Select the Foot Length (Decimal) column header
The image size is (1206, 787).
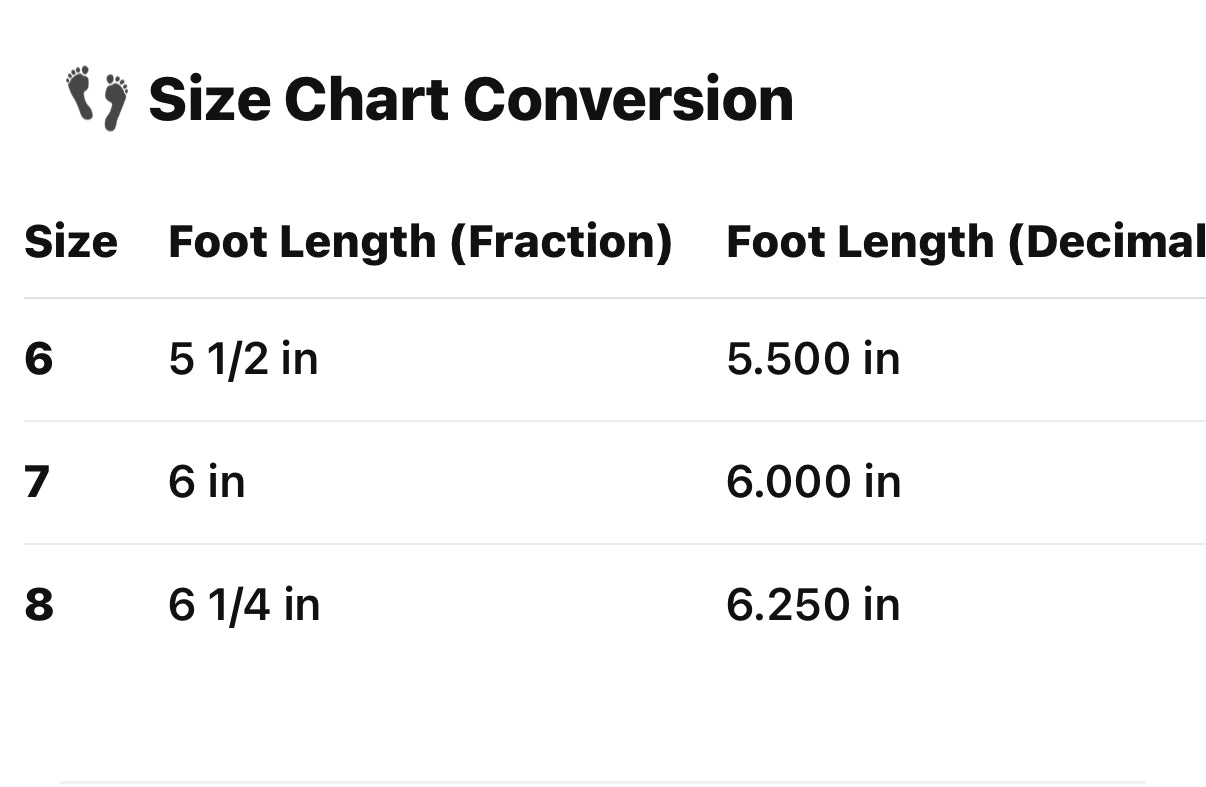tap(965, 242)
